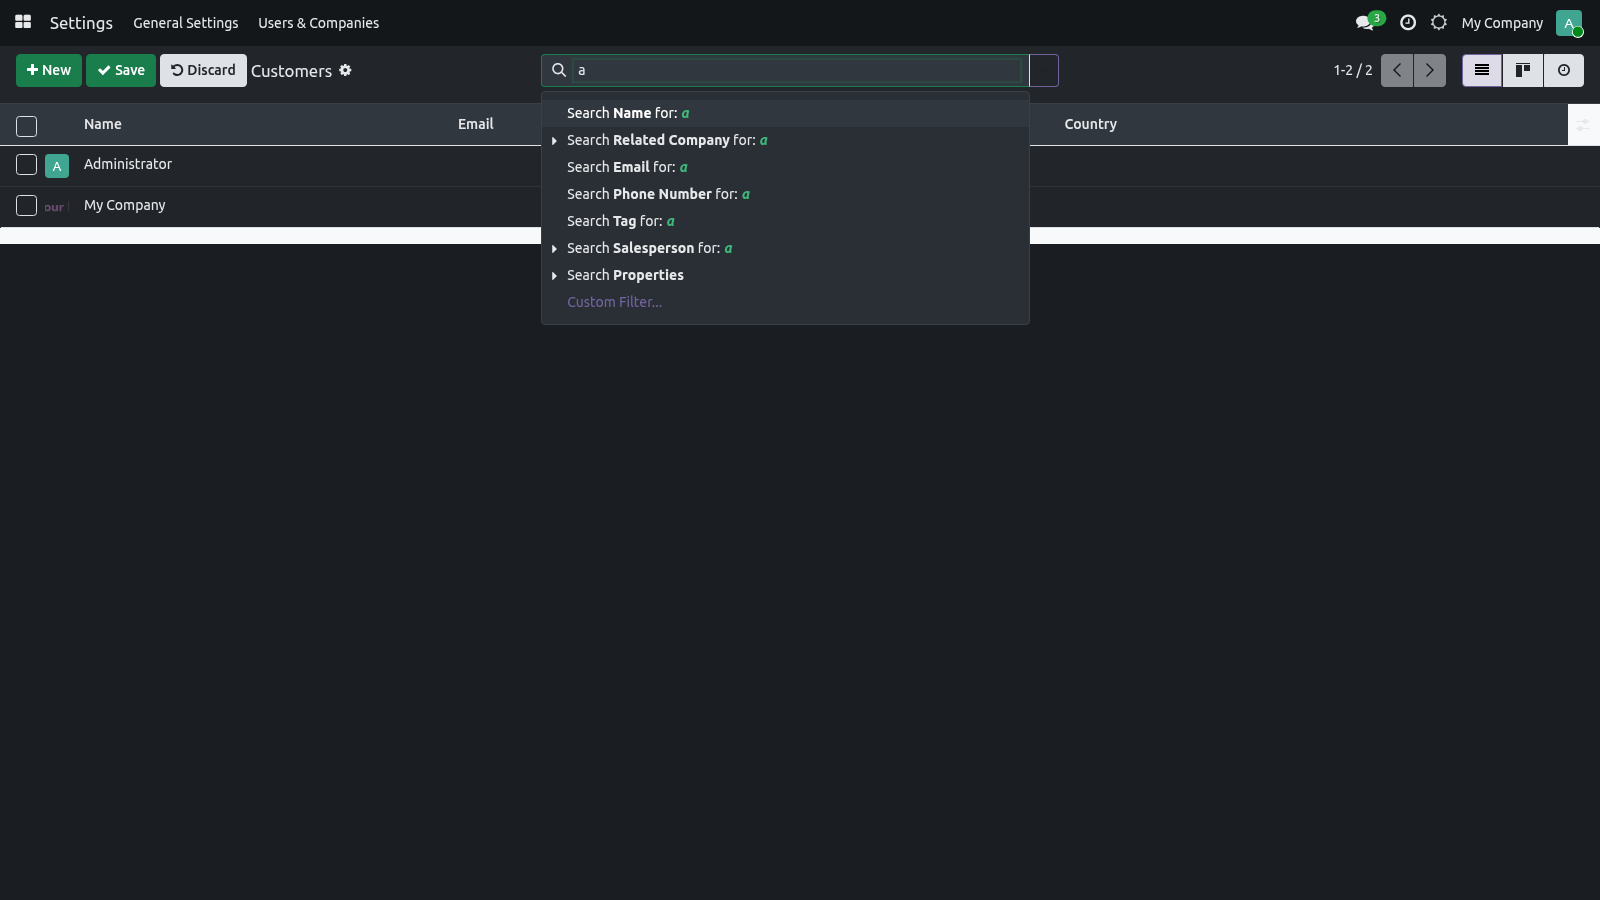The height and width of the screenshot is (900, 1600).
Task: Click the Discard button
Action: click(203, 70)
